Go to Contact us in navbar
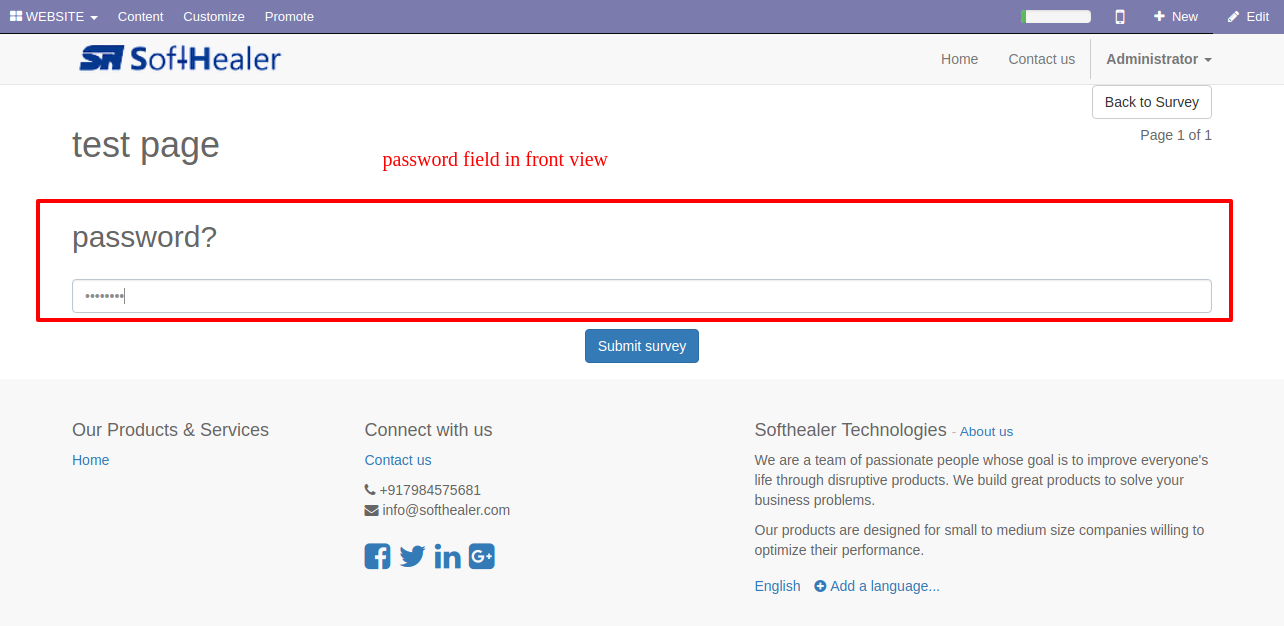 [x=1041, y=59]
